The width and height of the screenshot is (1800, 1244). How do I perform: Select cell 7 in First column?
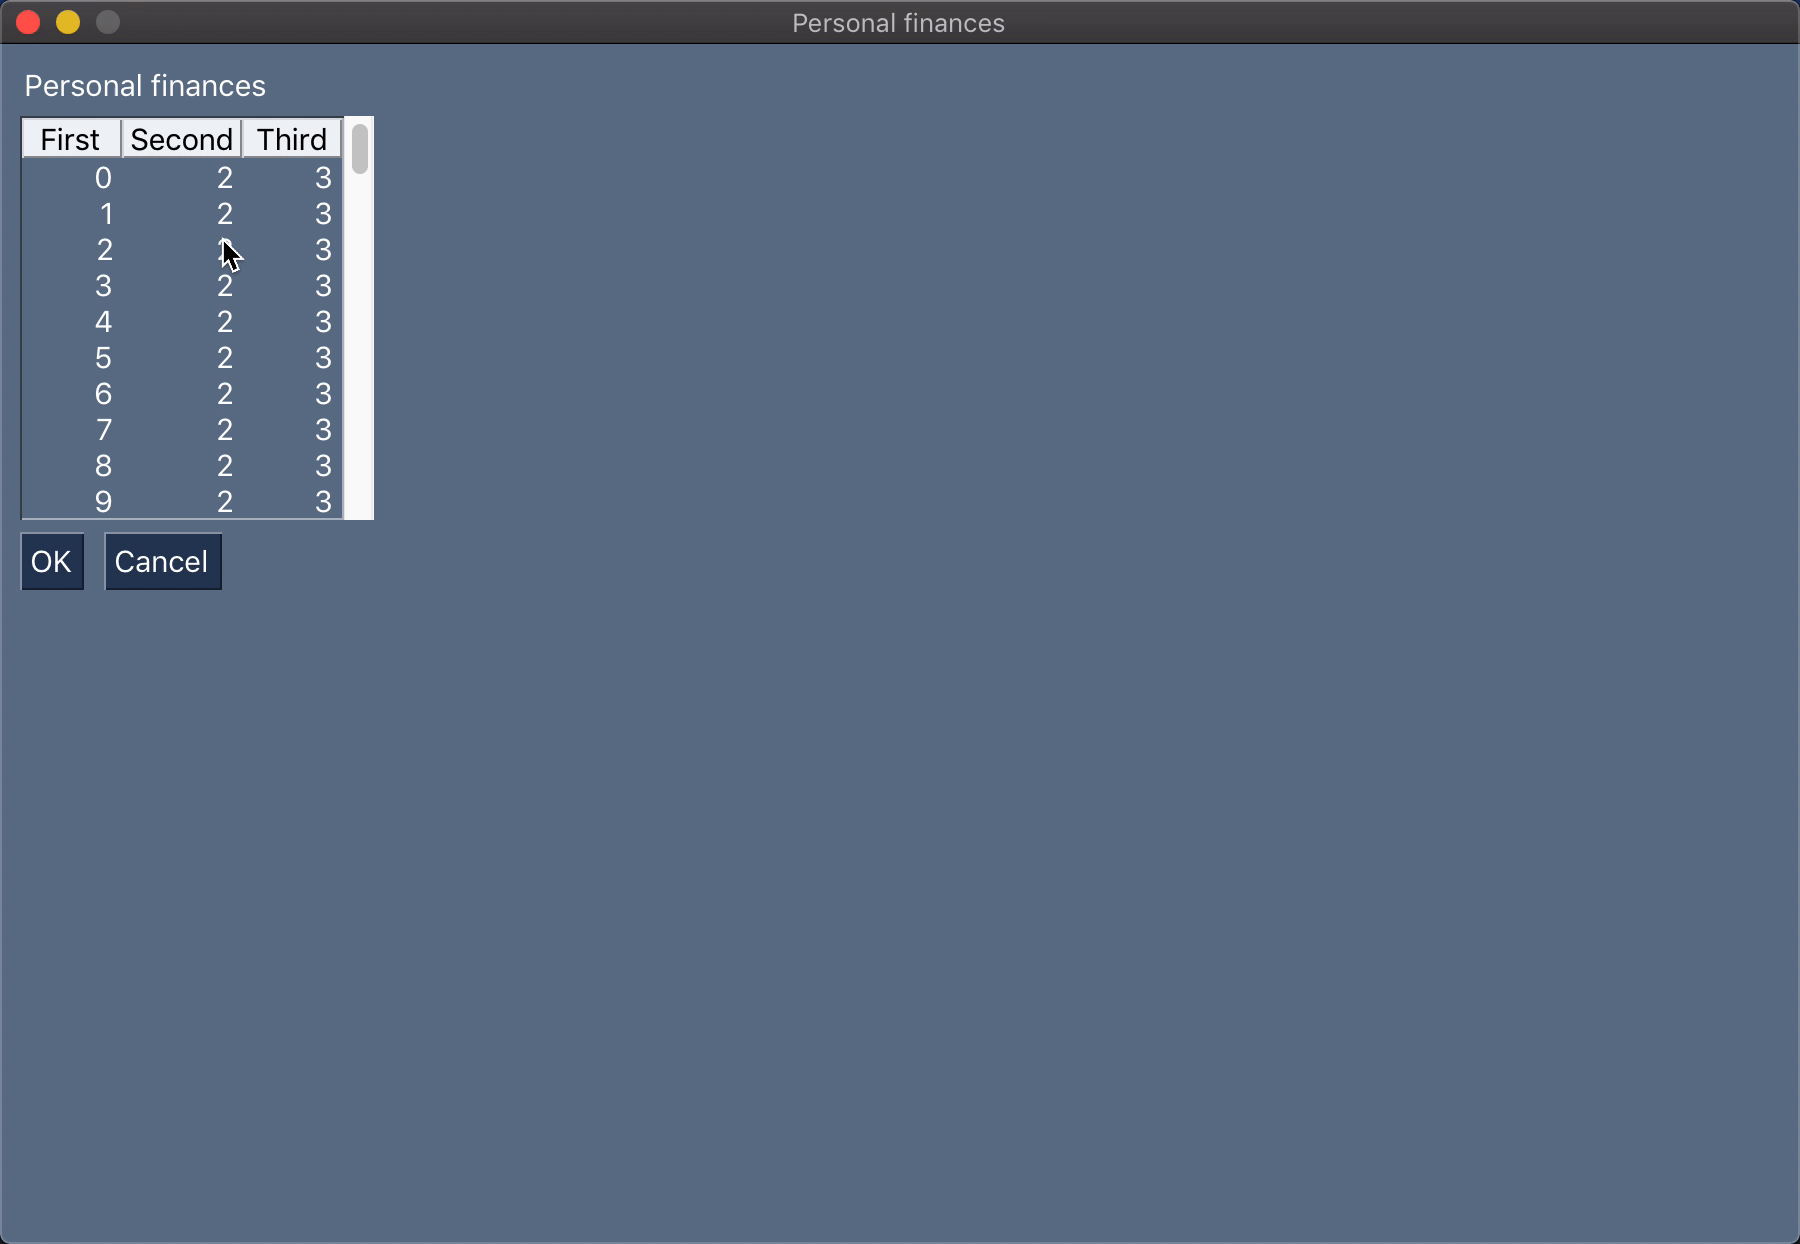(71, 430)
